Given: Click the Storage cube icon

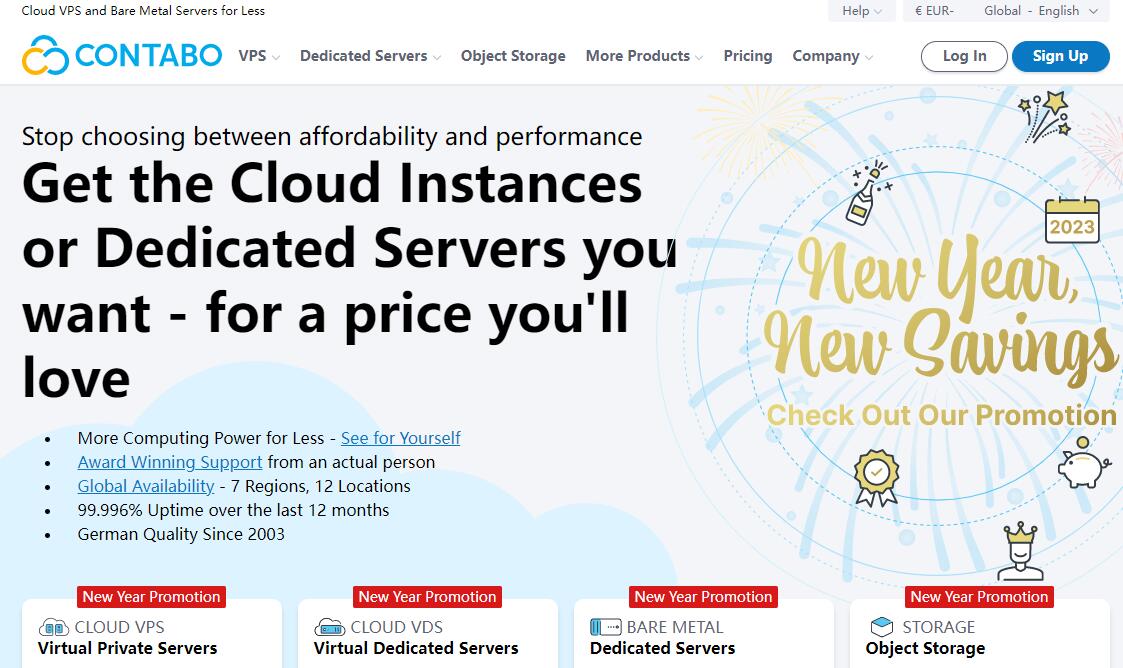Looking at the screenshot, I should point(882,627).
